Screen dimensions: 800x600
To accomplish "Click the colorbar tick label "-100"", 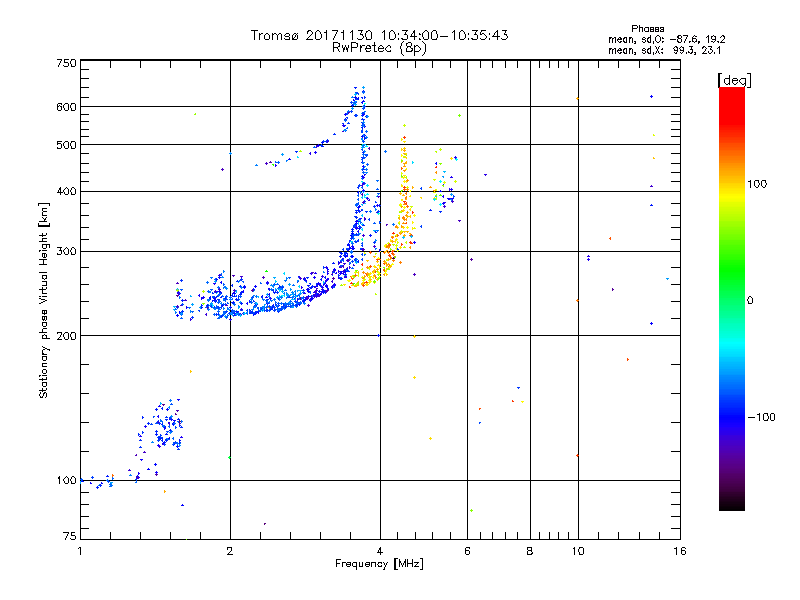I will click(762, 417).
